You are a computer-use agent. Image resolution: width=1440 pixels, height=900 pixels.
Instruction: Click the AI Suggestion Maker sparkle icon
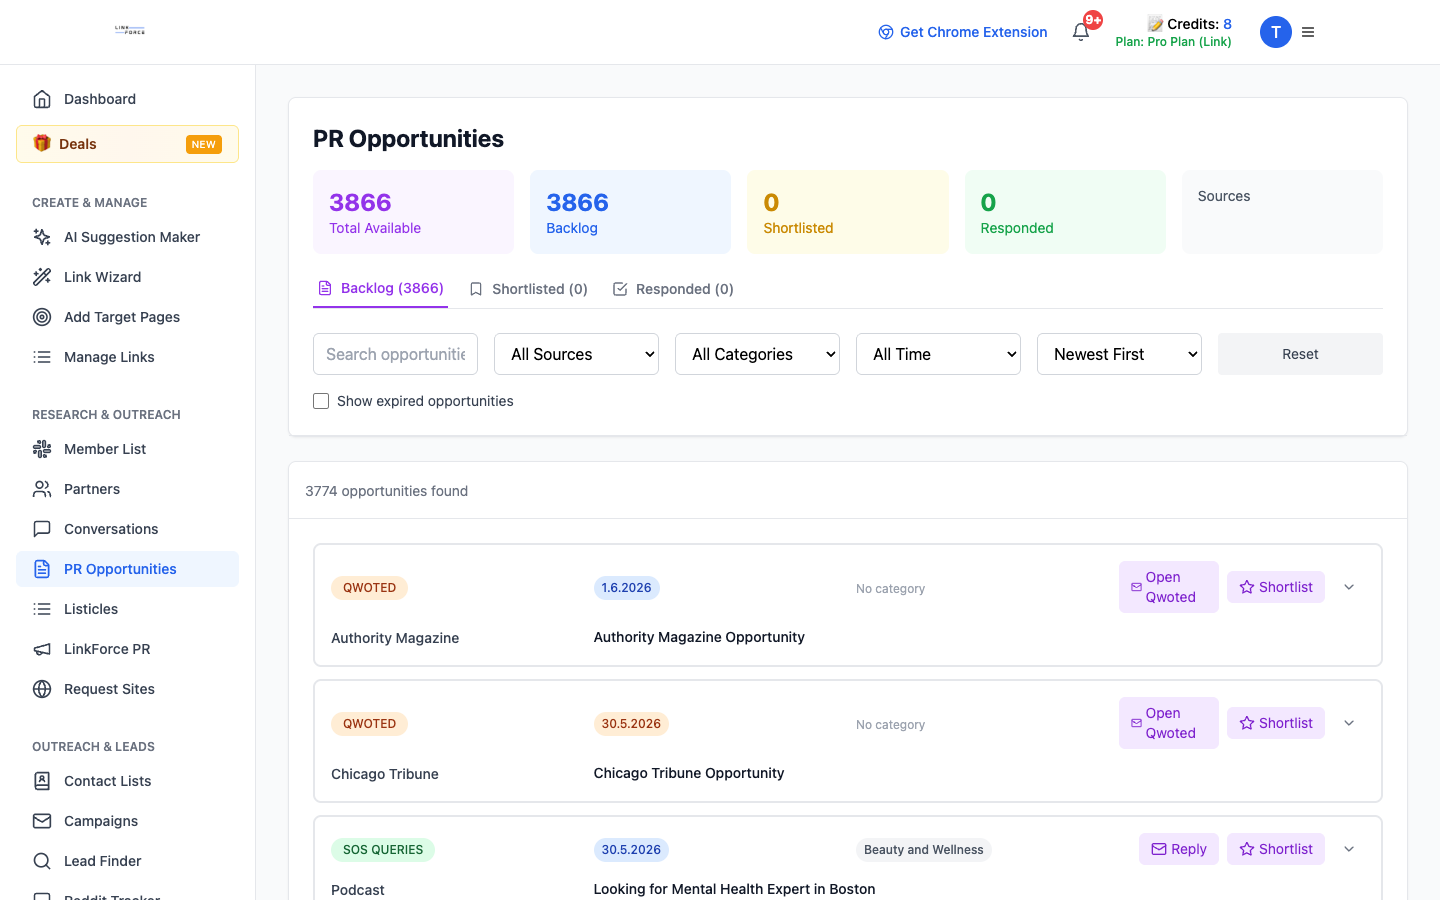[x=42, y=237]
